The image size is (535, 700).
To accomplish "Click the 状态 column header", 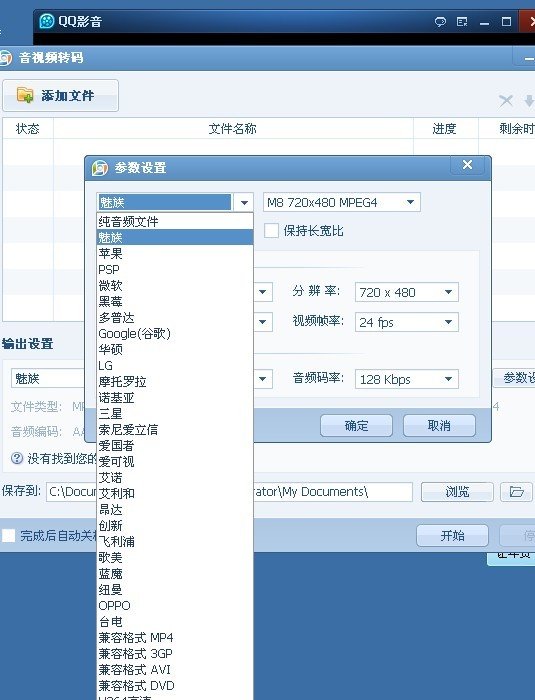I will pyautogui.click(x=28, y=129).
